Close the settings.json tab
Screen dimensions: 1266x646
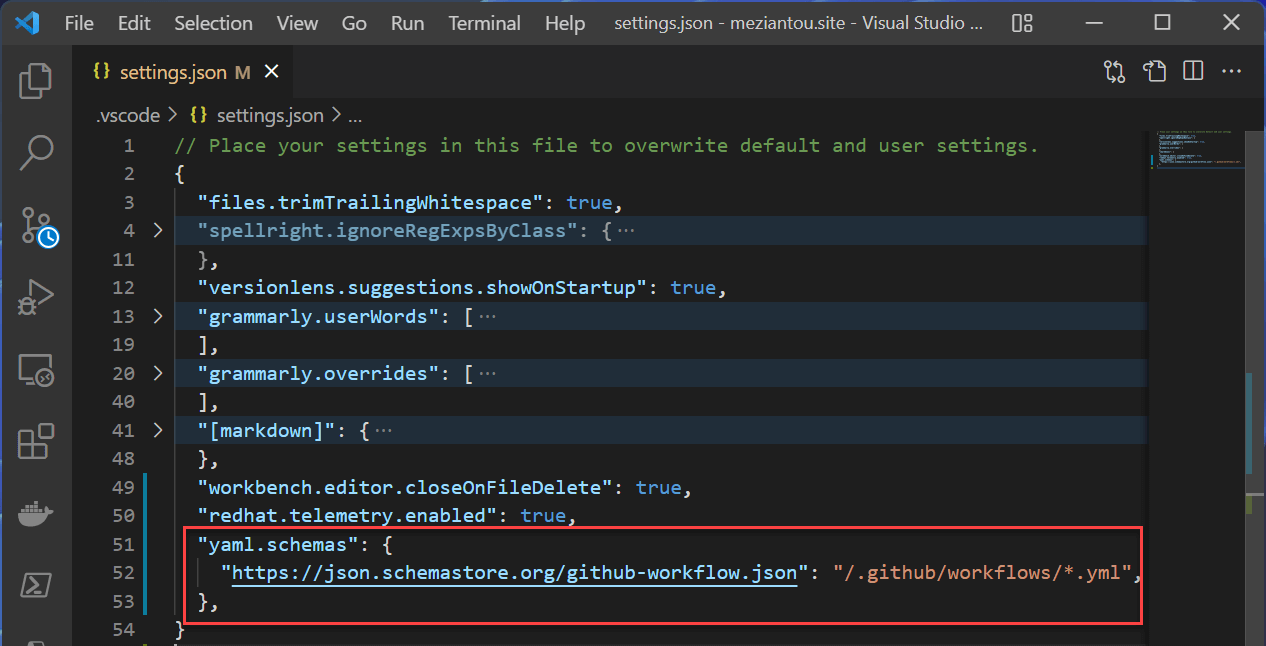coord(271,71)
